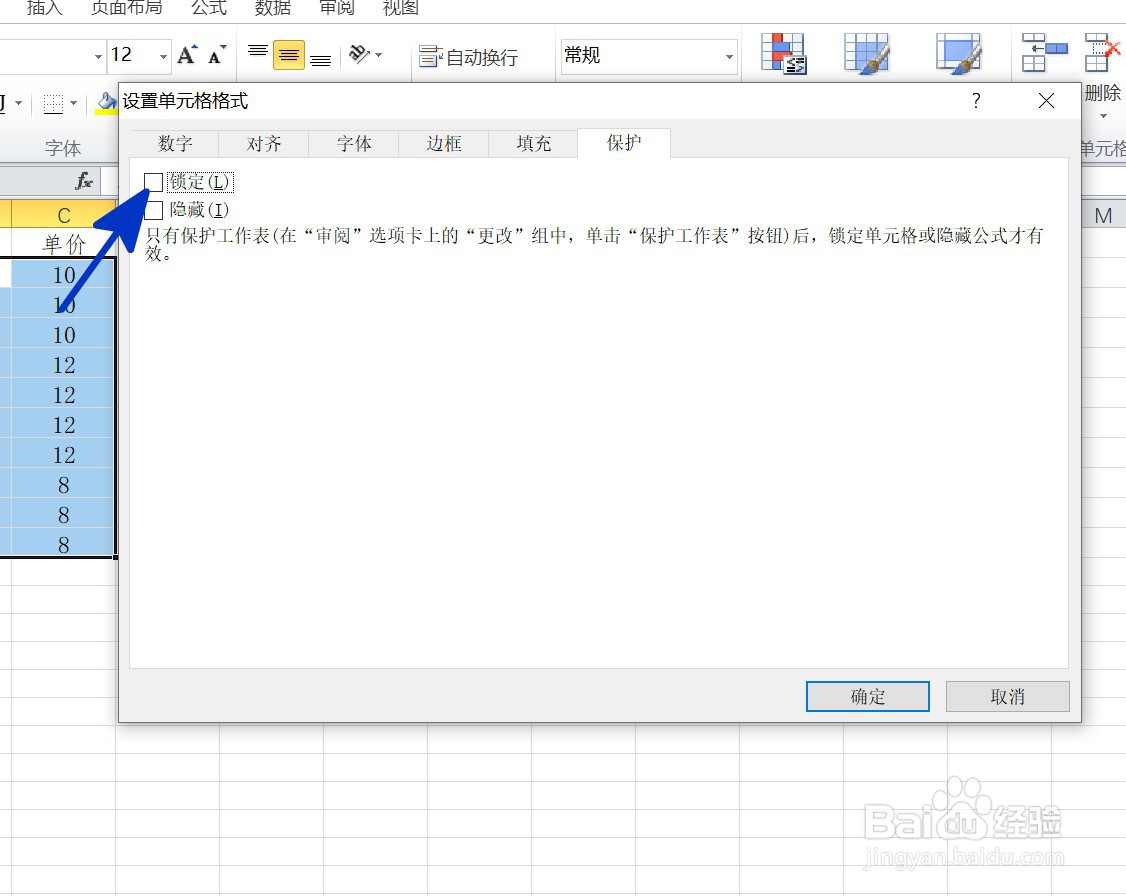Open the 插入 ribbon tab
The height and width of the screenshot is (896, 1126).
(x=45, y=8)
